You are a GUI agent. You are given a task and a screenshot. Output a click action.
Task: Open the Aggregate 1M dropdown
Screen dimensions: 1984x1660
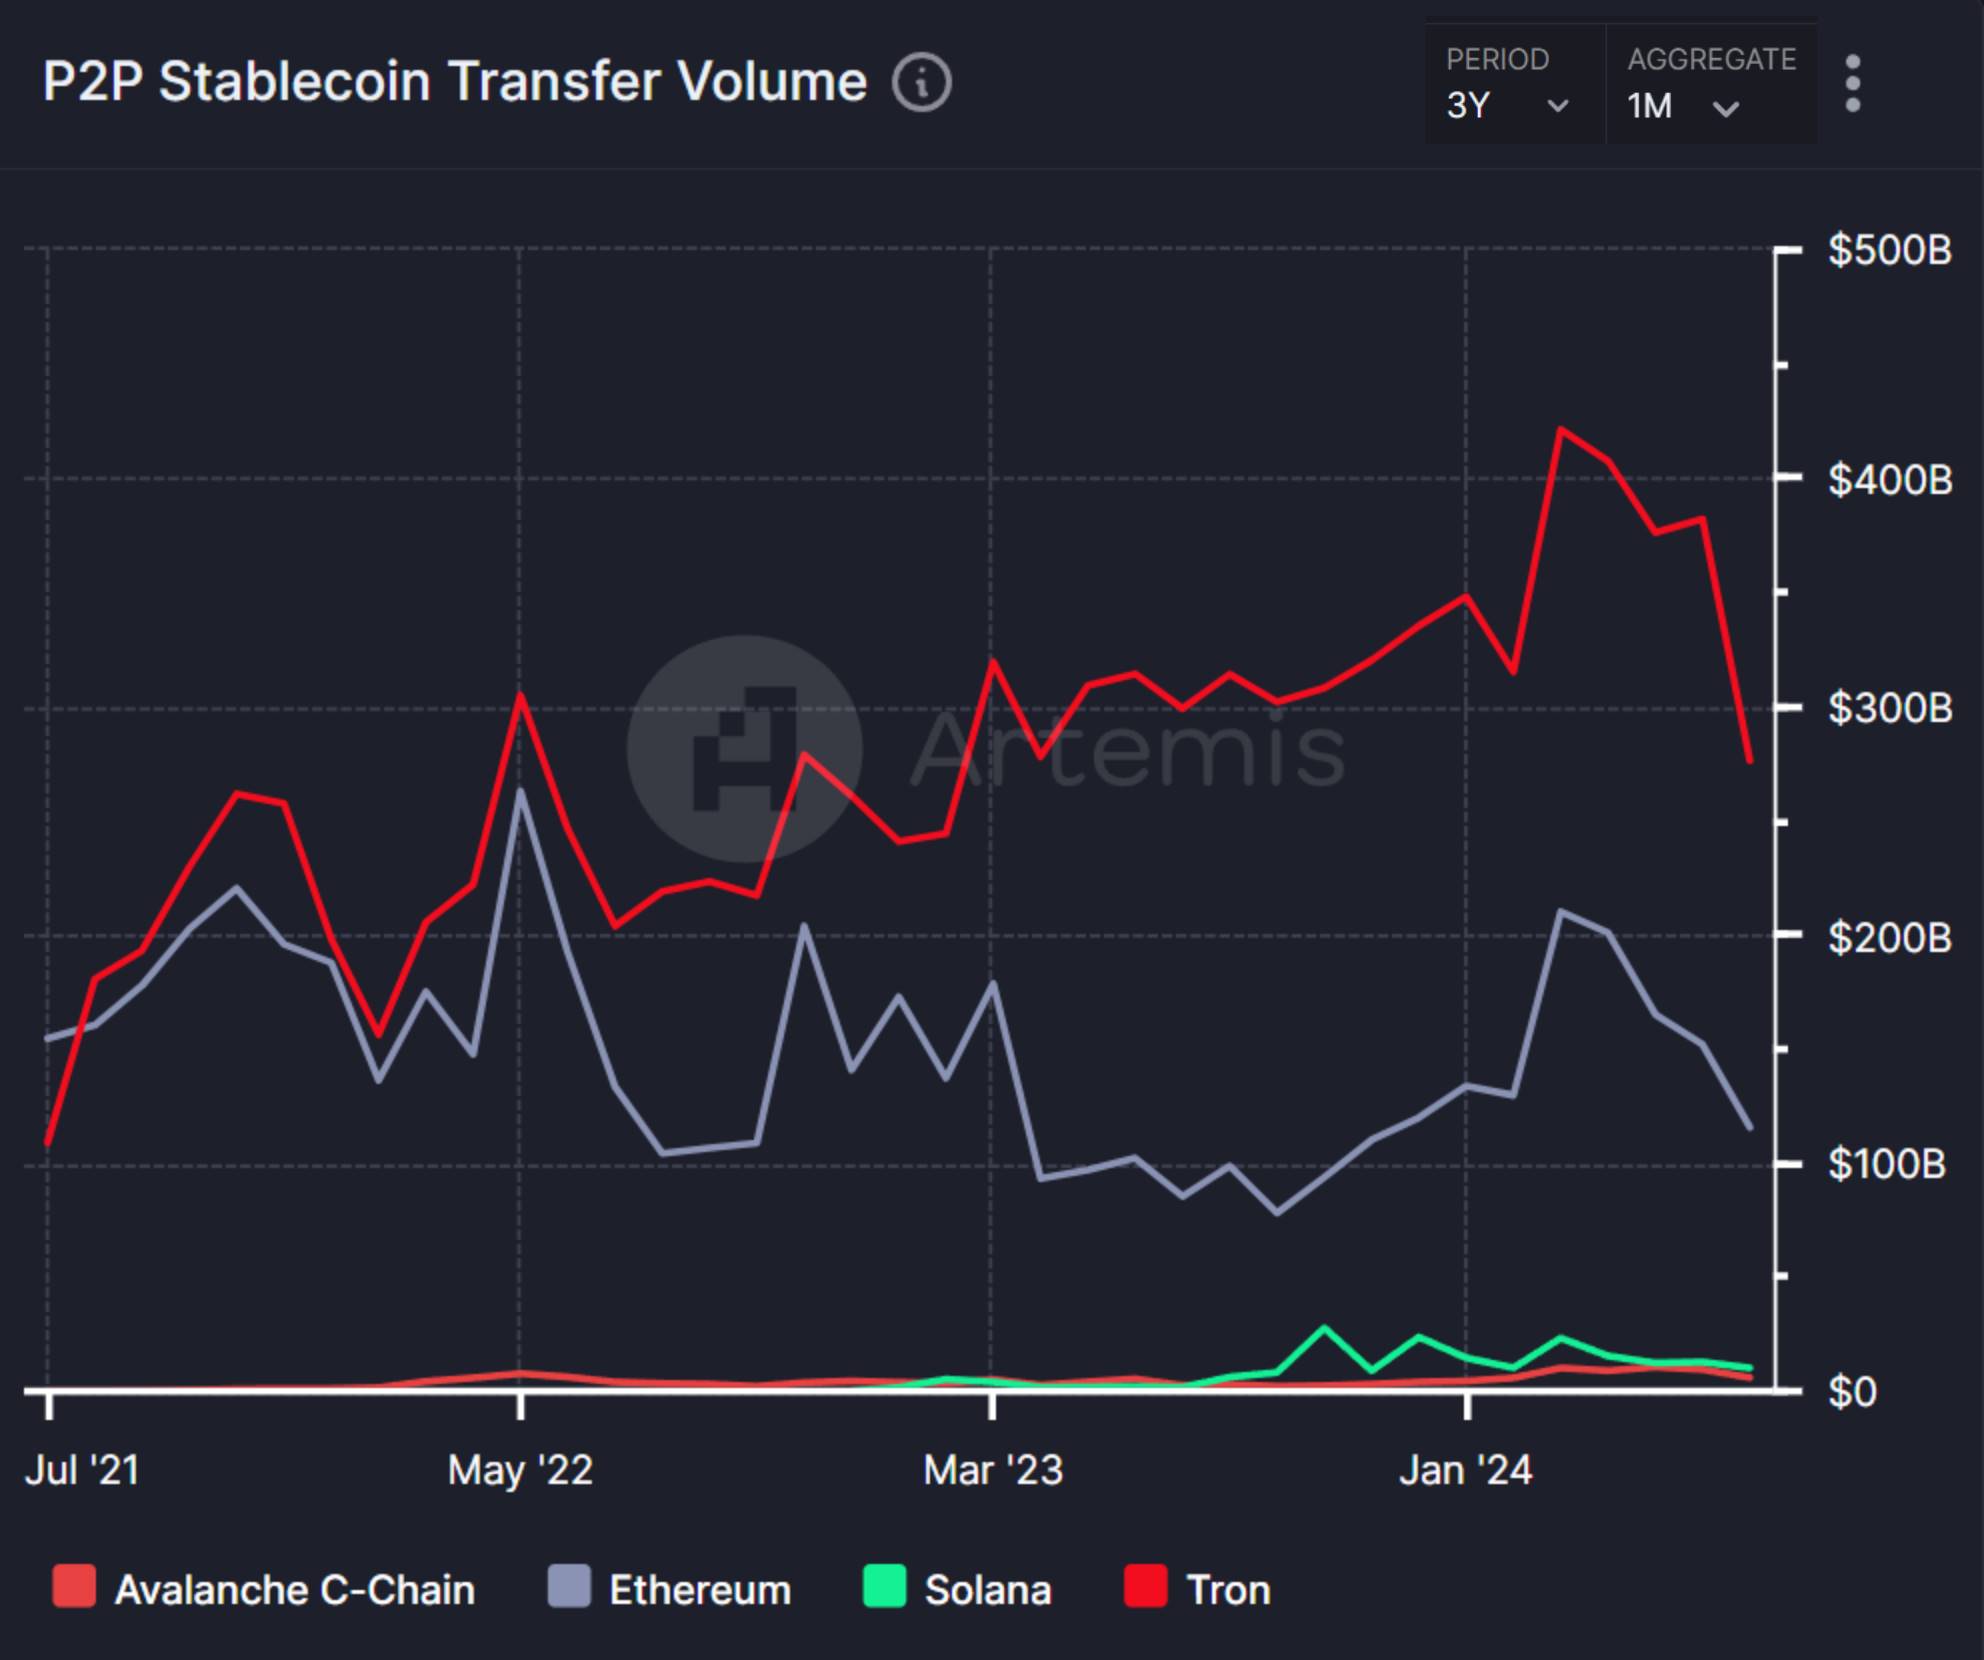(1711, 83)
